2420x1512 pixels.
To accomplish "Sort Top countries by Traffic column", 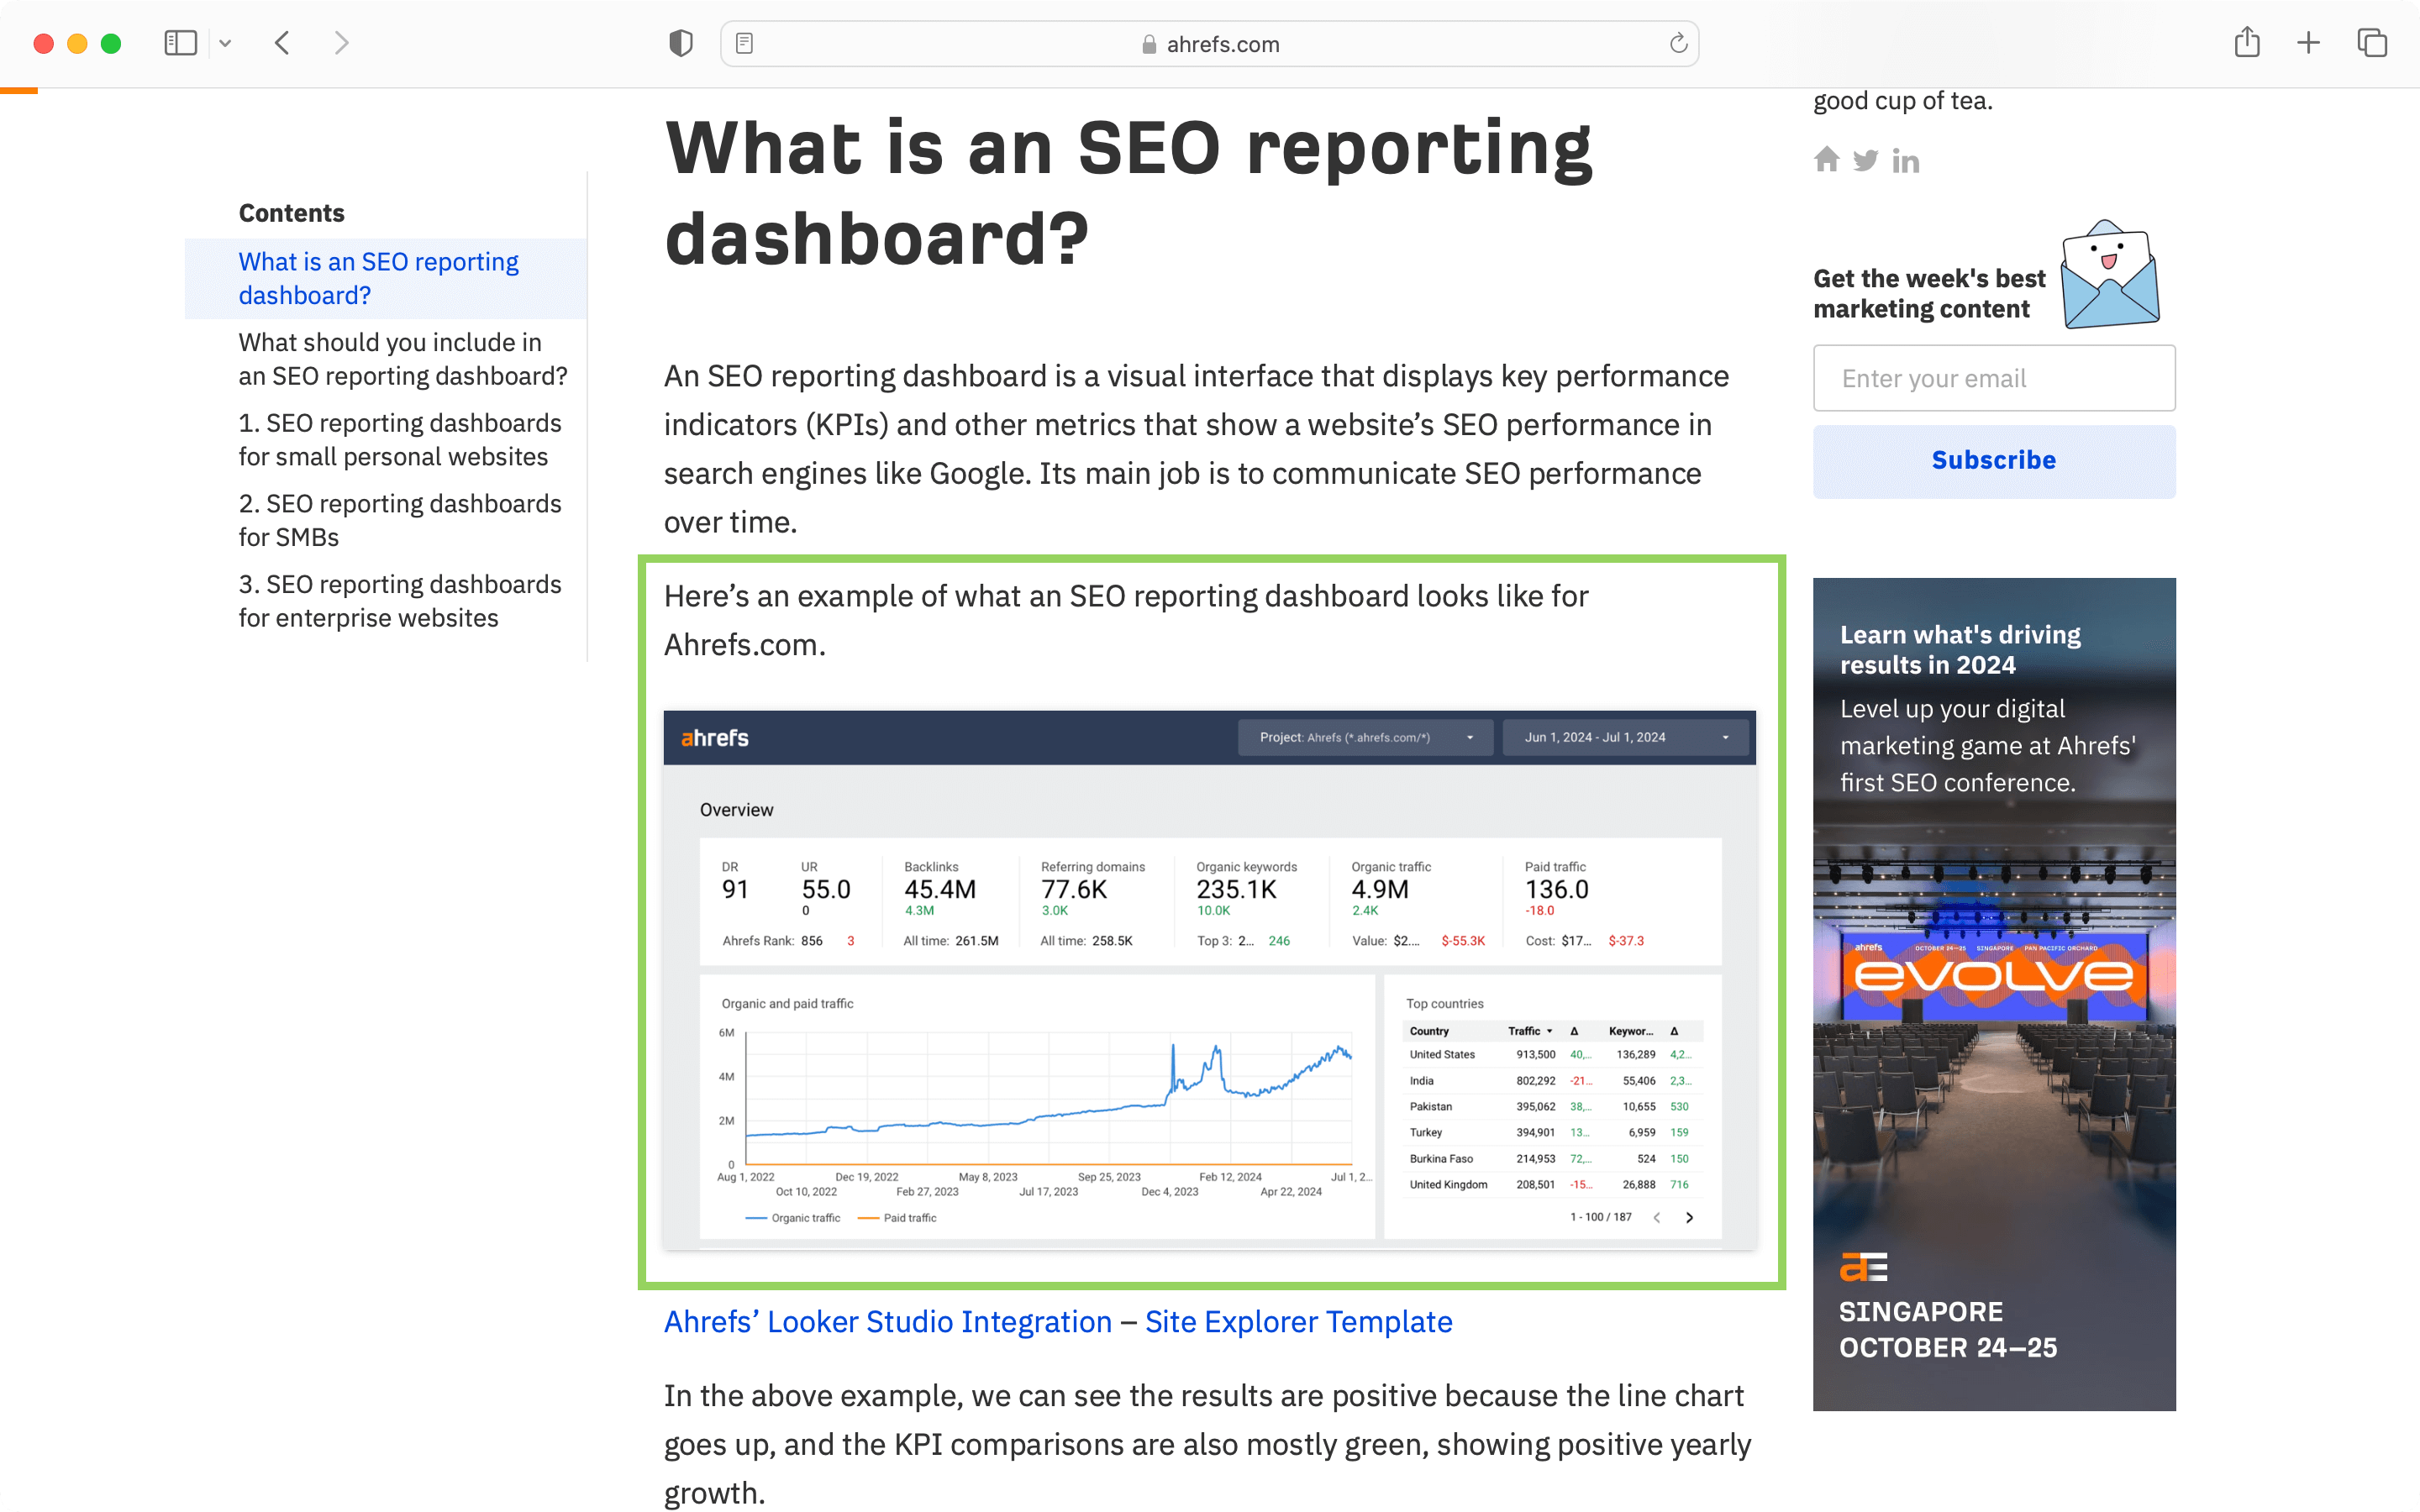I will 1530,1031.
